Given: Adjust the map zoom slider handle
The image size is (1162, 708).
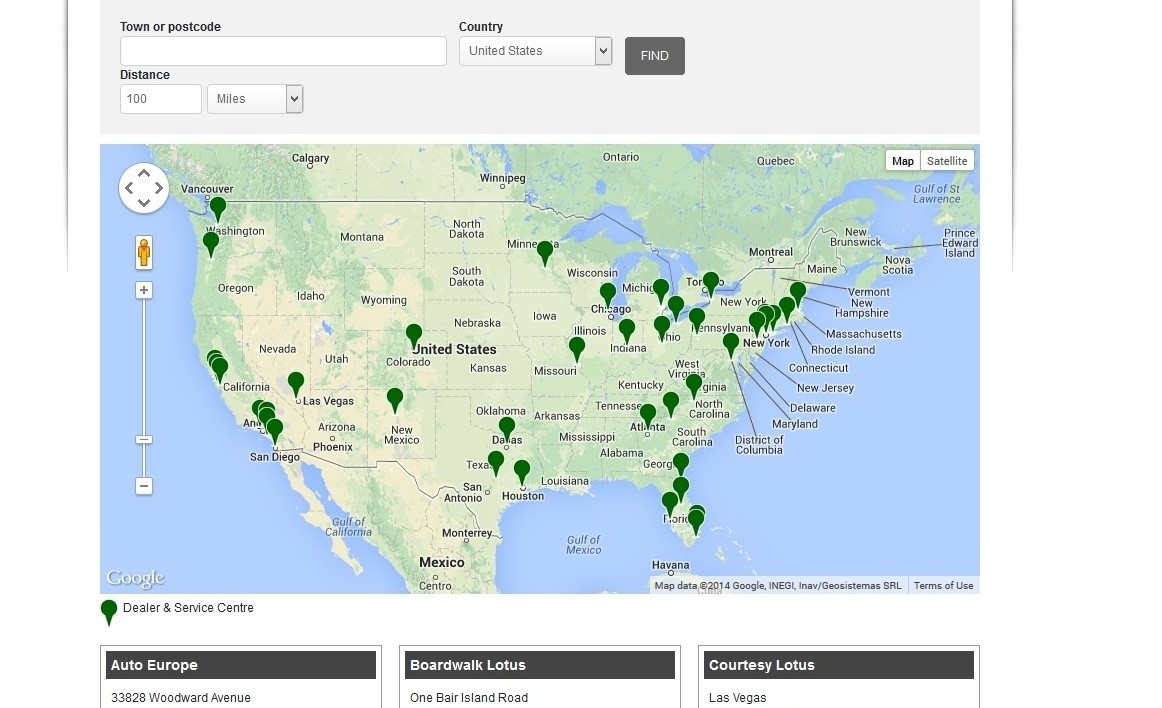Looking at the screenshot, I should click(x=144, y=440).
